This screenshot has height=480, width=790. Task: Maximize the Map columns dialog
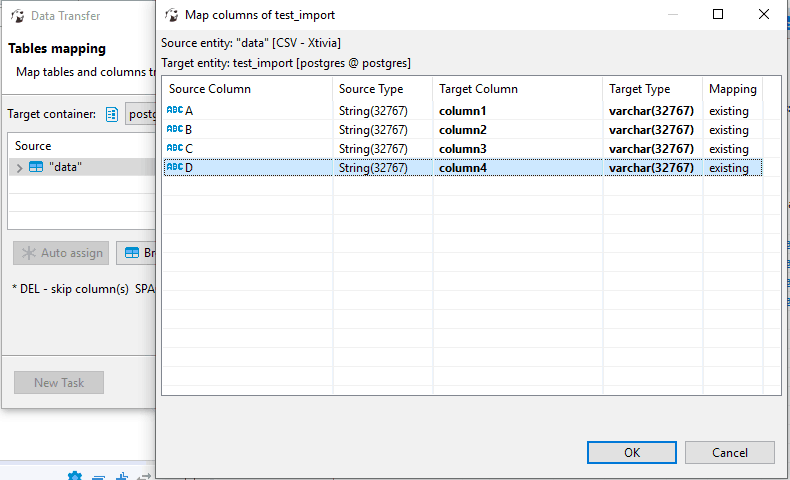pos(718,14)
